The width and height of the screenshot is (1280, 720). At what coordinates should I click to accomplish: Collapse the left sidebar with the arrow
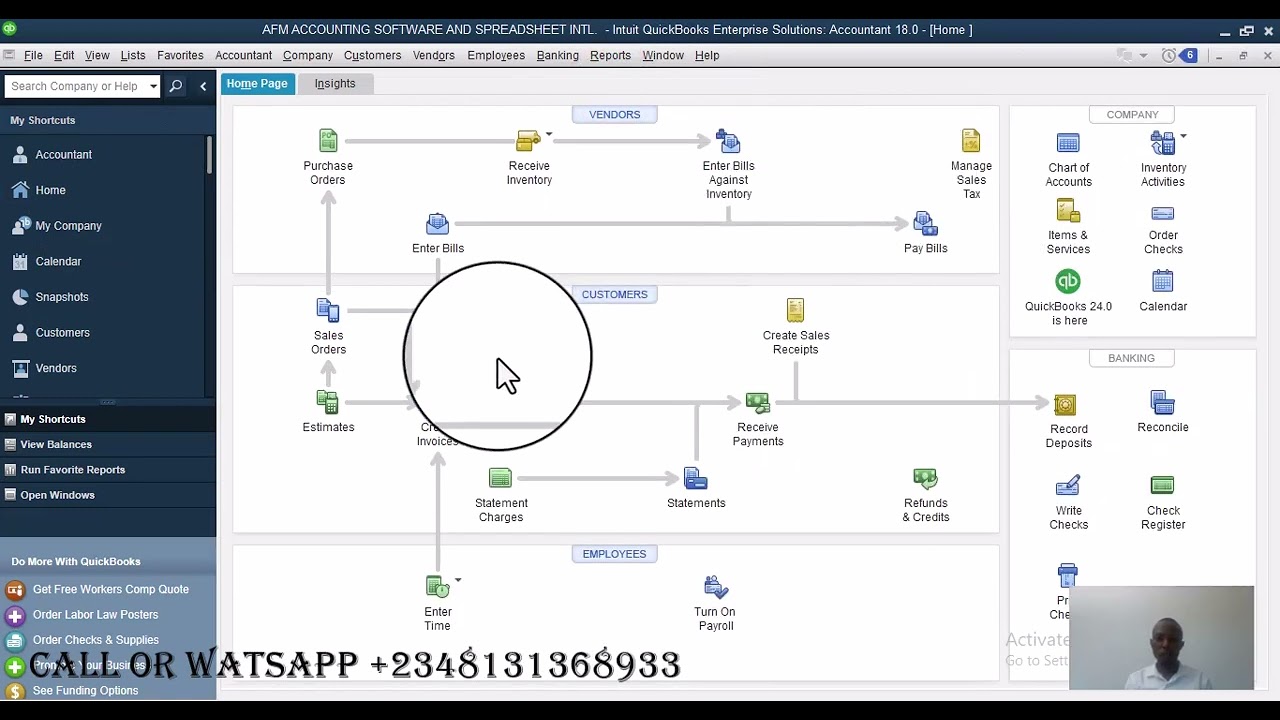tap(203, 86)
